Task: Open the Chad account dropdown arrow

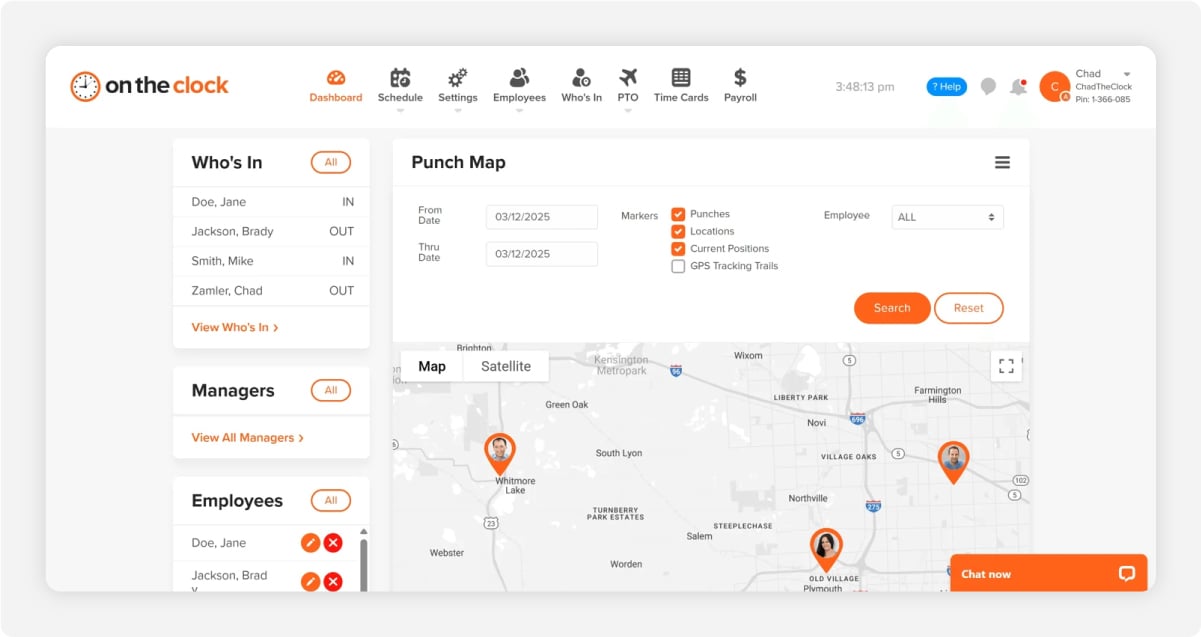Action: click(x=1127, y=74)
